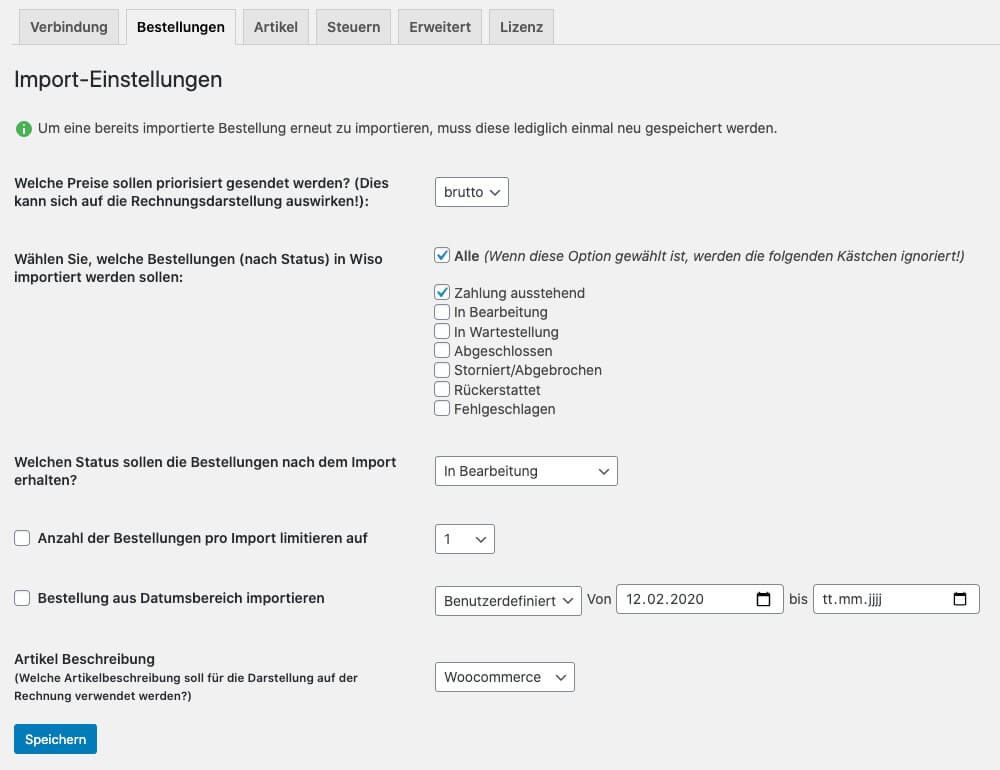Expand the post-import status dropdown
Viewport: 1000px width, 770px height.
click(526, 471)
